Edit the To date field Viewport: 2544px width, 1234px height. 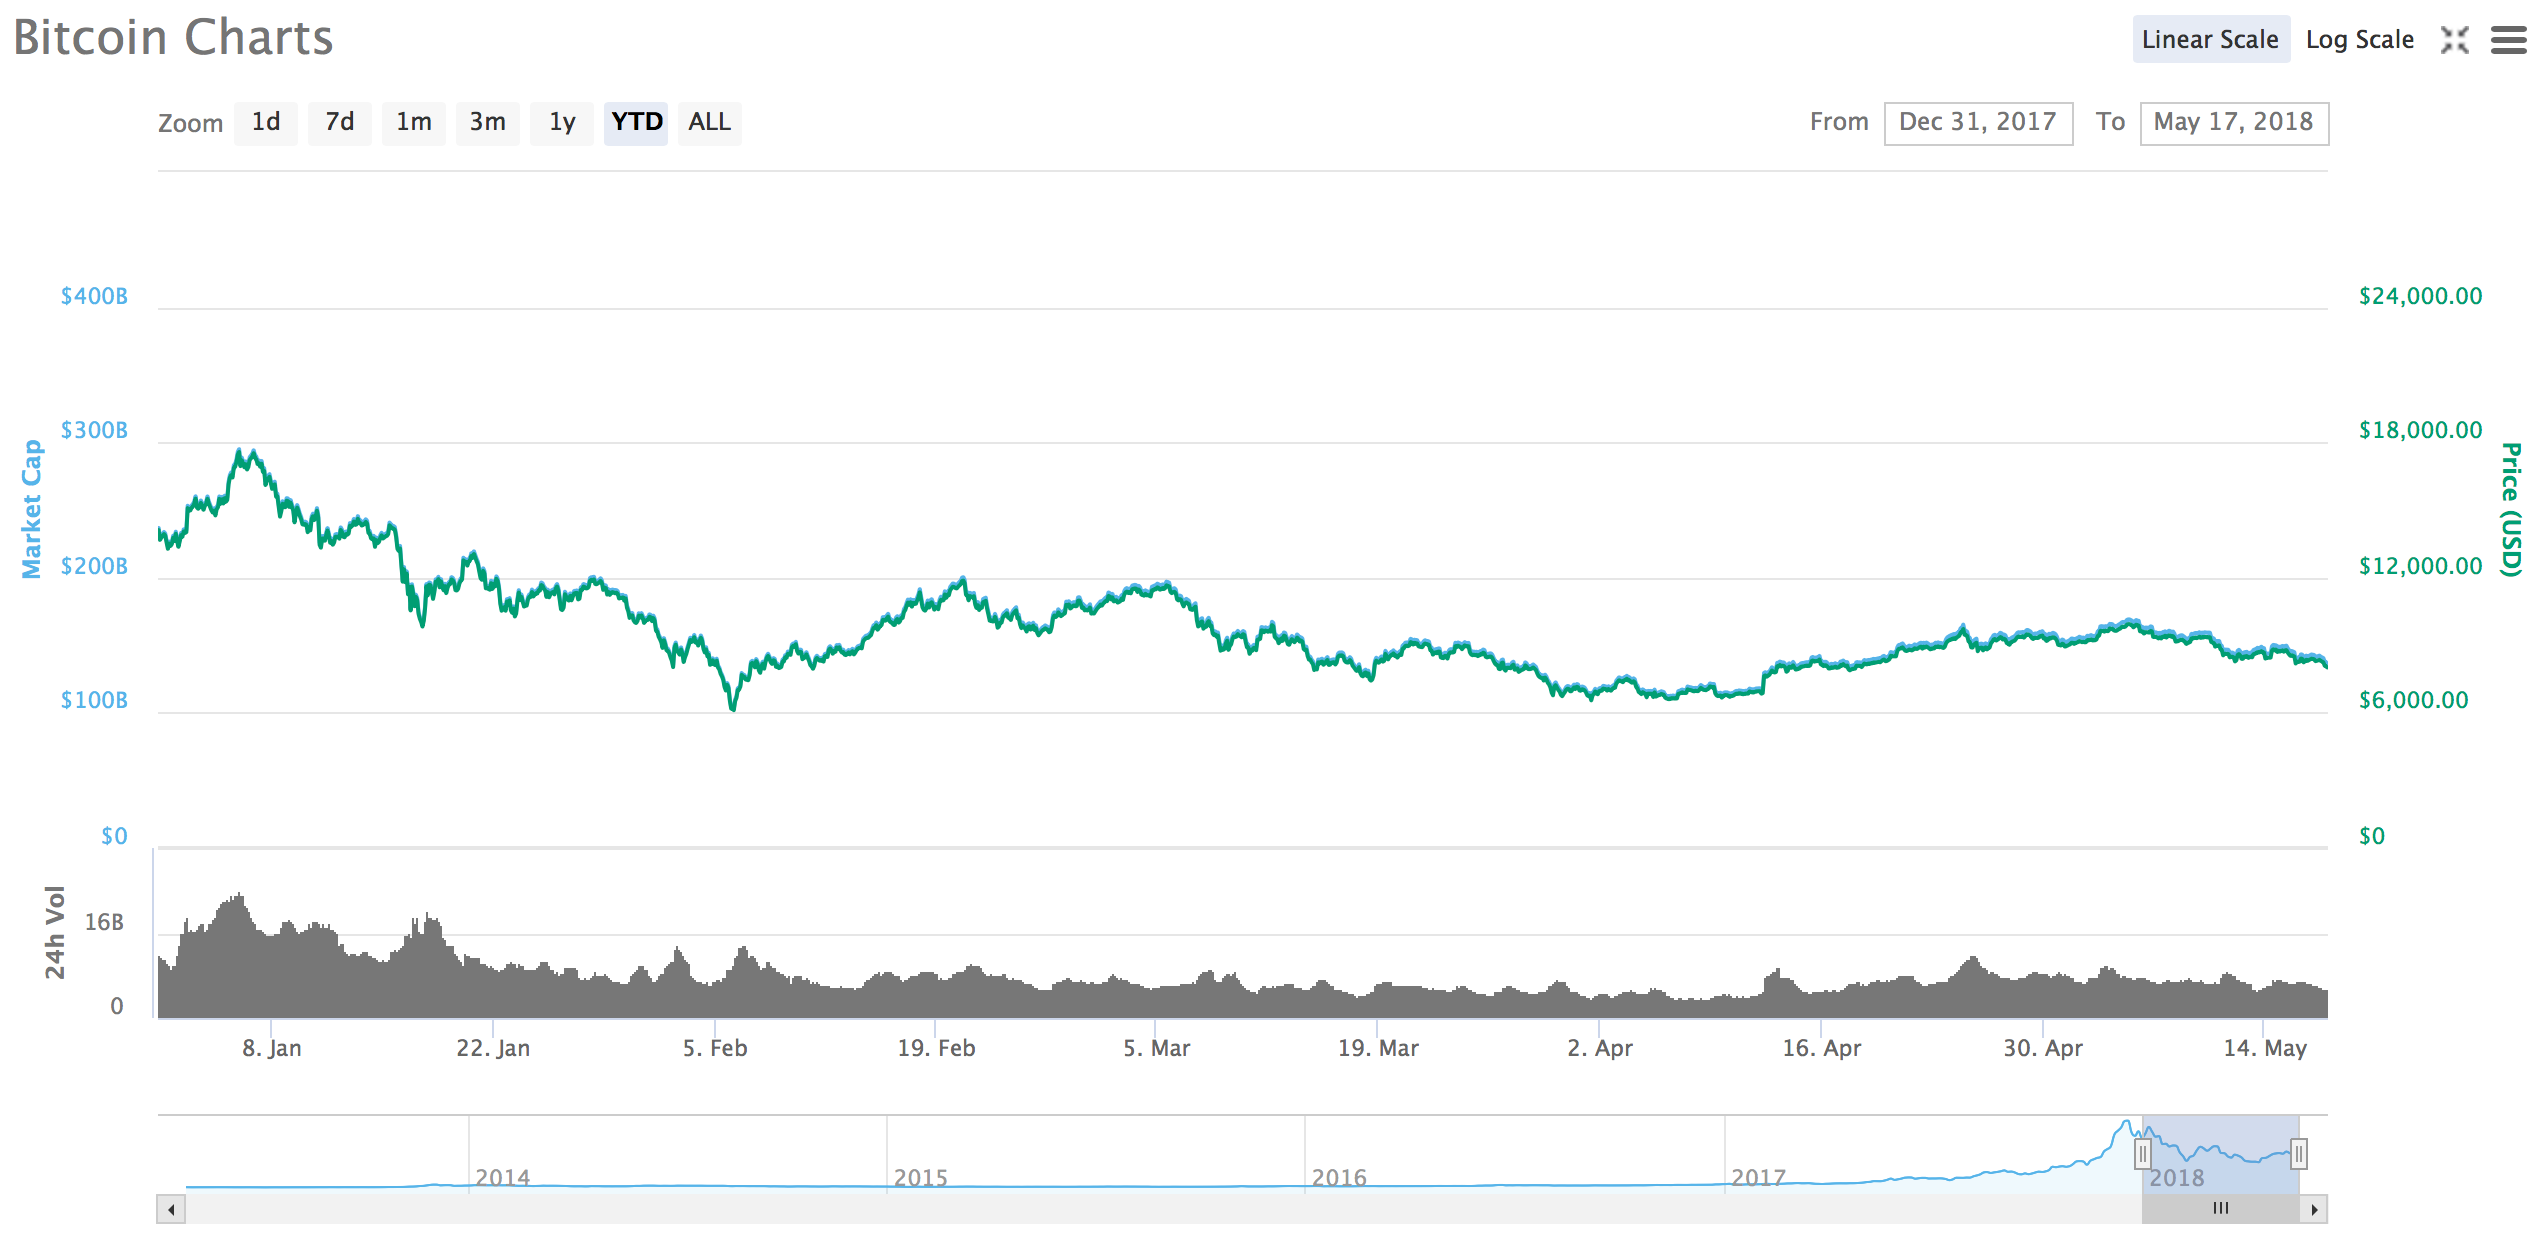(2234, 123)
